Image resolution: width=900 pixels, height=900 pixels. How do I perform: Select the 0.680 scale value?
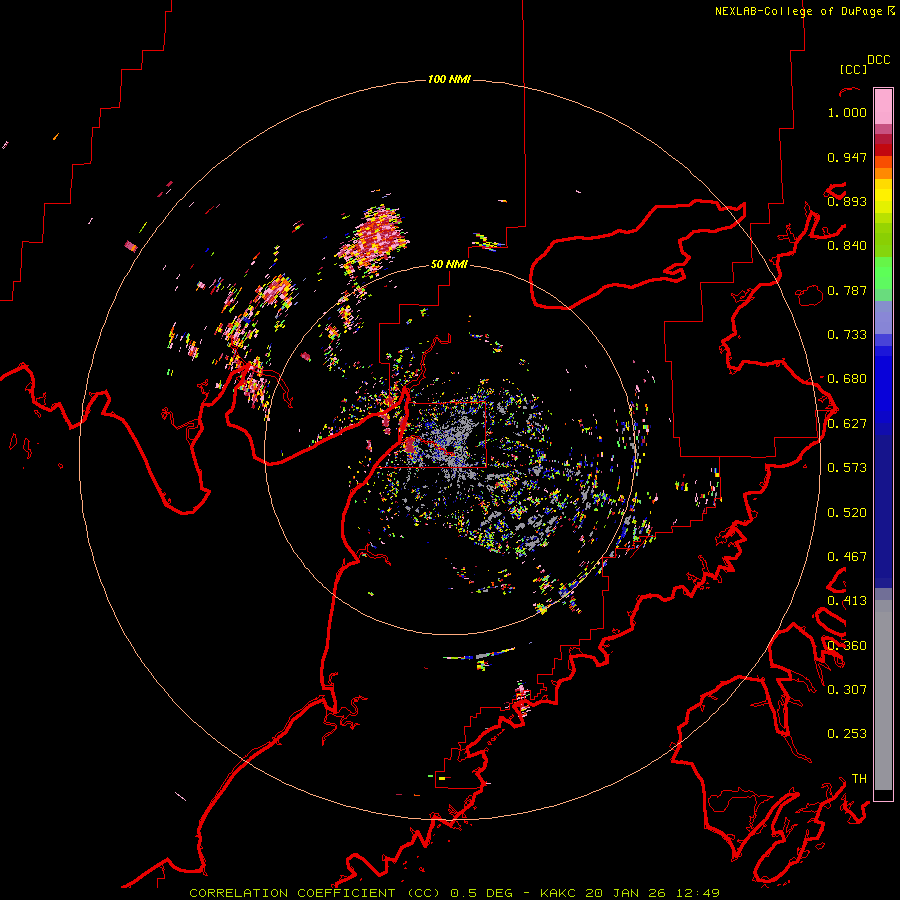(x=847, y=379)
